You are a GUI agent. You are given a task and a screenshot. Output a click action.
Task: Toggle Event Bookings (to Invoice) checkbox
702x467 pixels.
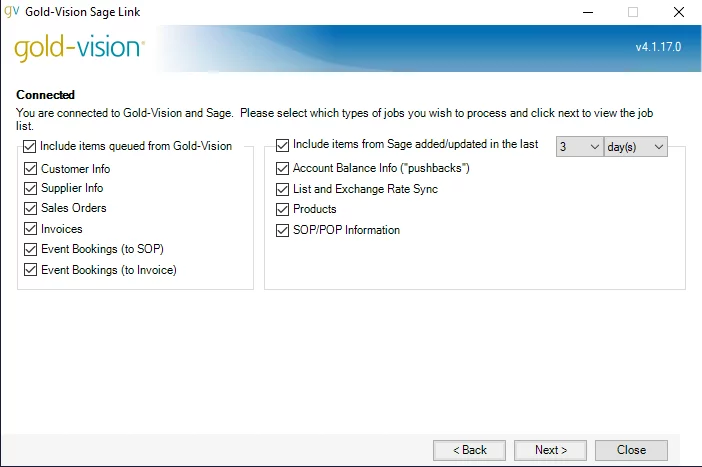(x=30, y=270)
